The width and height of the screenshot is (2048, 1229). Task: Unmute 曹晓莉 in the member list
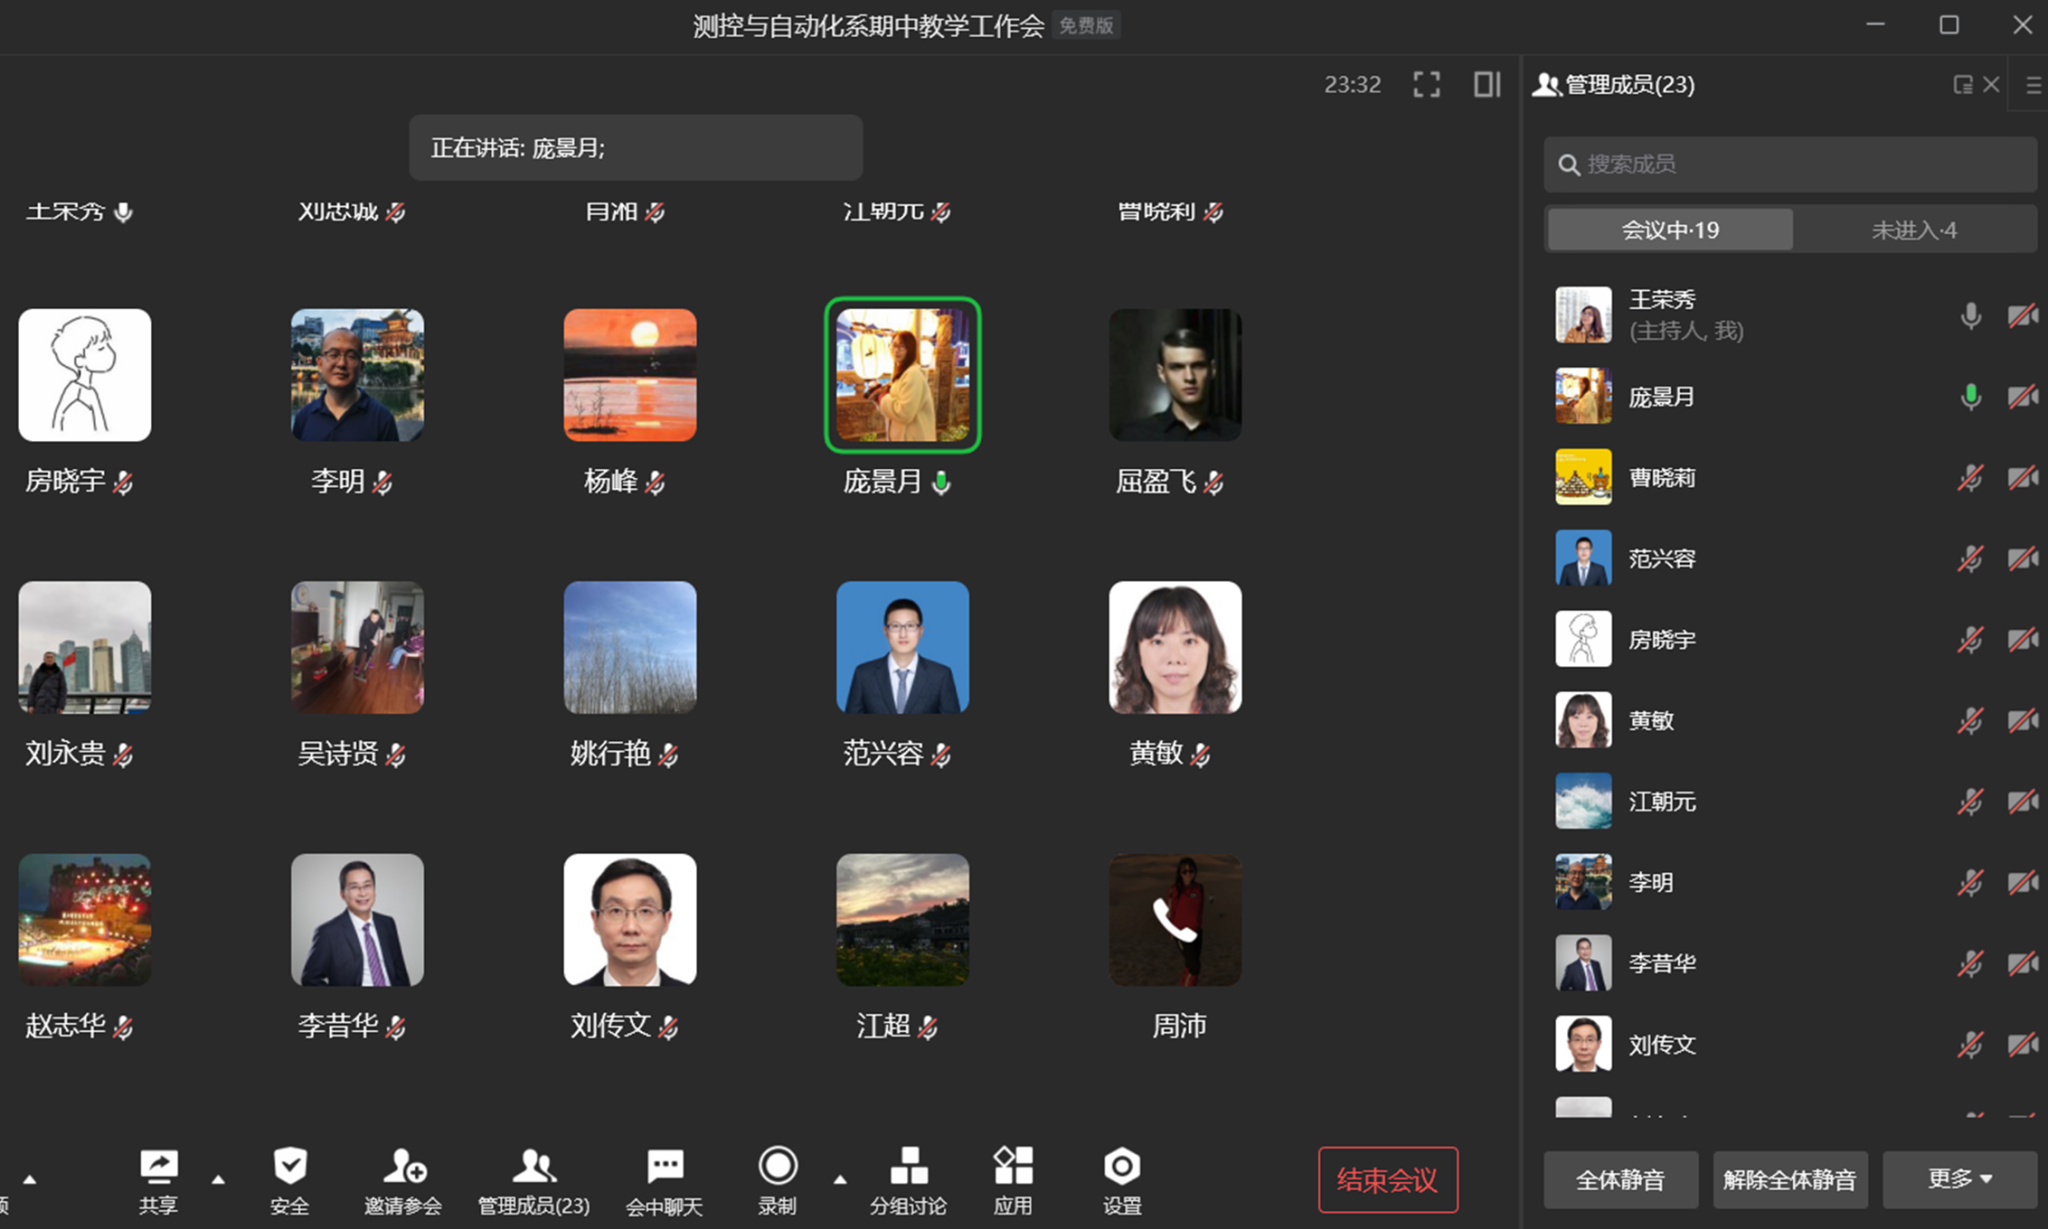click(1970, 478)
